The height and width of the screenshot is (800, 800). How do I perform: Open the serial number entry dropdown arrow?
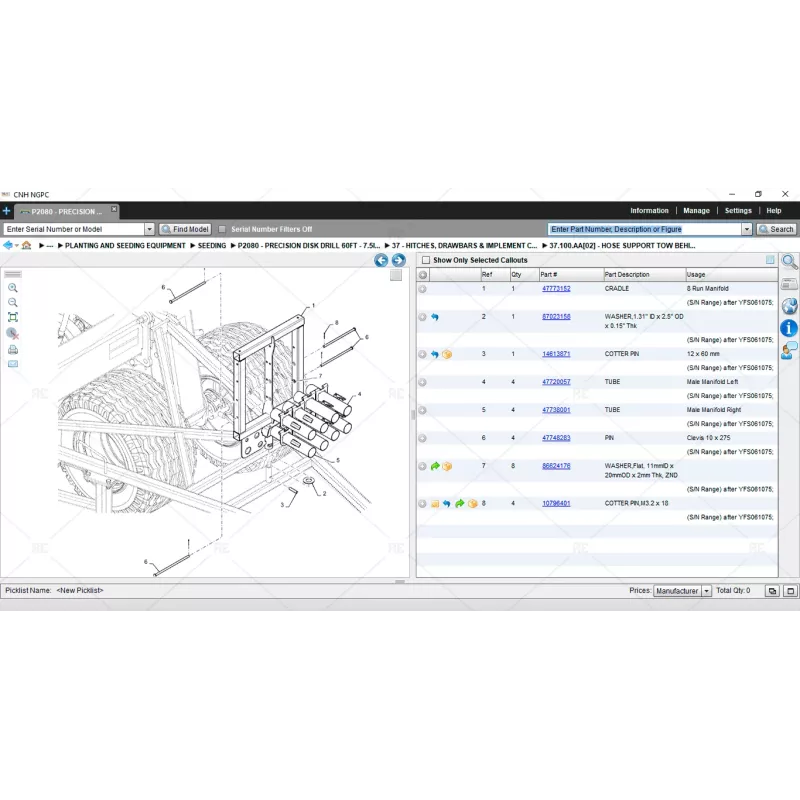[x=148, y=228]
